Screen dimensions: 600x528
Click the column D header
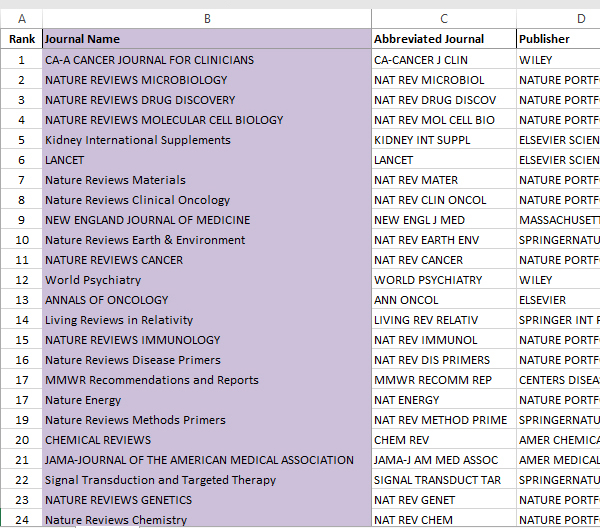(557, 19)
